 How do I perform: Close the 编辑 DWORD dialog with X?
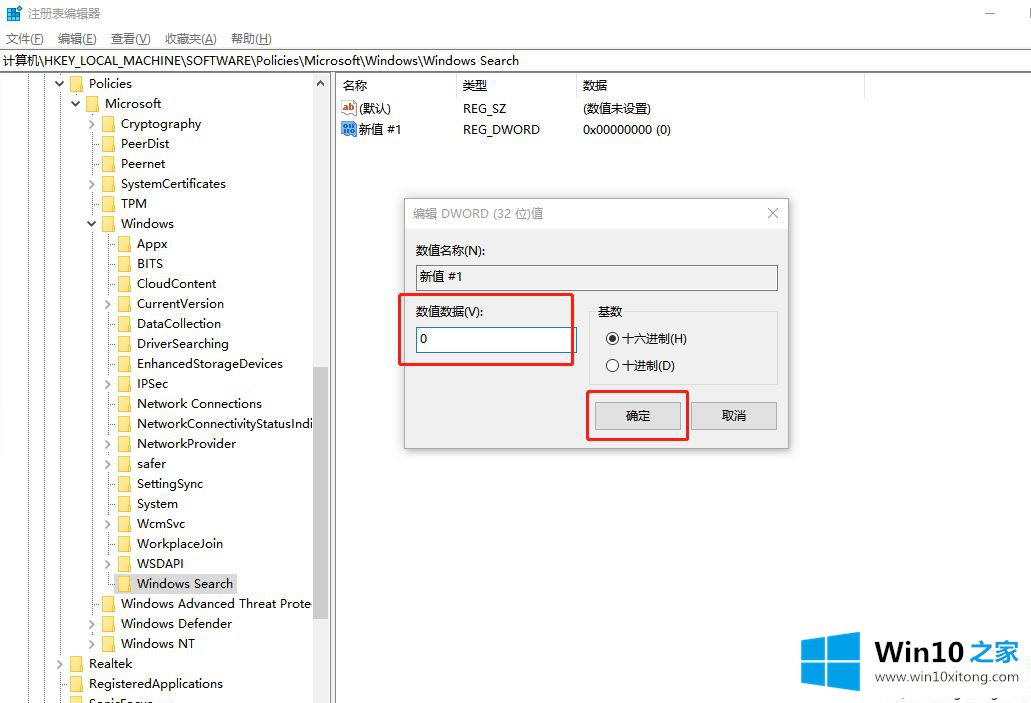coord(772,213)
